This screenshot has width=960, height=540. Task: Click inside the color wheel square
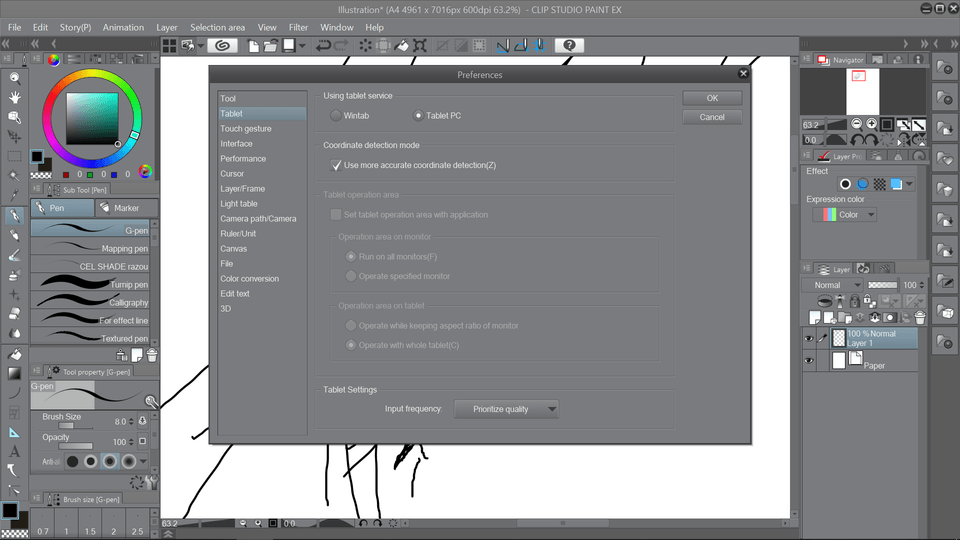92,119
